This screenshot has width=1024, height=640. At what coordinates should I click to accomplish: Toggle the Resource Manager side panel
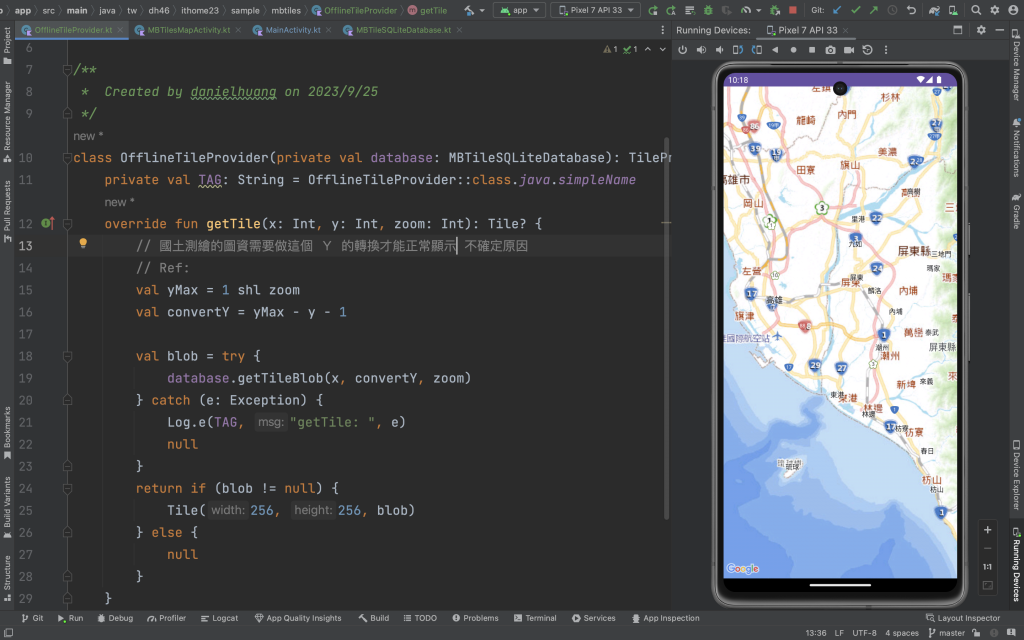click(7, 121)
